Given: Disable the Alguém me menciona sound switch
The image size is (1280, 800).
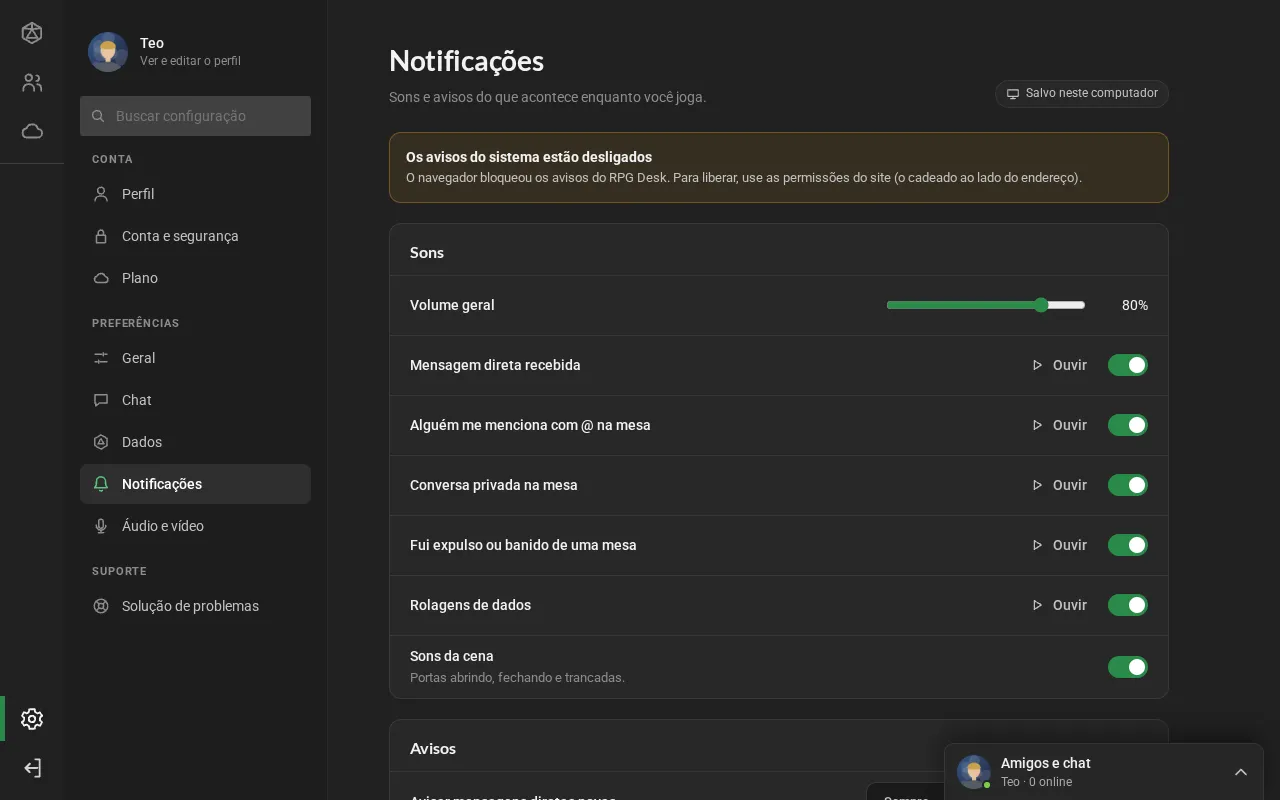Looking at the screenshot, I should click(1128, 425).
